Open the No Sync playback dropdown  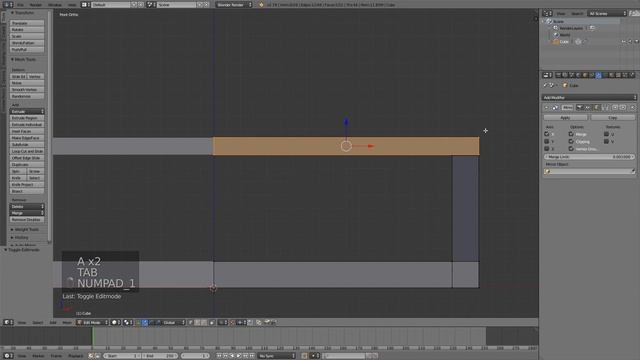pyautogui.click(x=276, y=356)
